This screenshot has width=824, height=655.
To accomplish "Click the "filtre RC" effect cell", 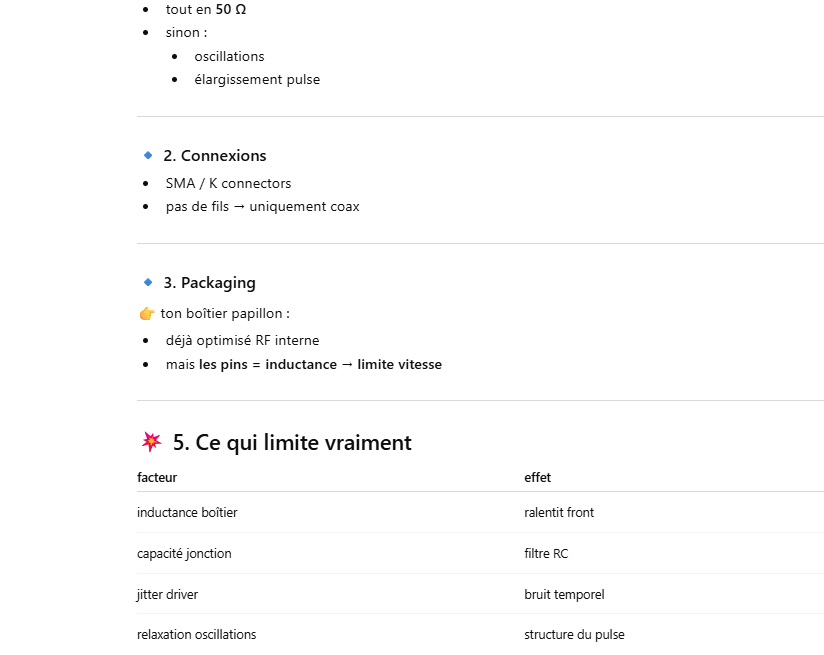I will tap(545, 554).
